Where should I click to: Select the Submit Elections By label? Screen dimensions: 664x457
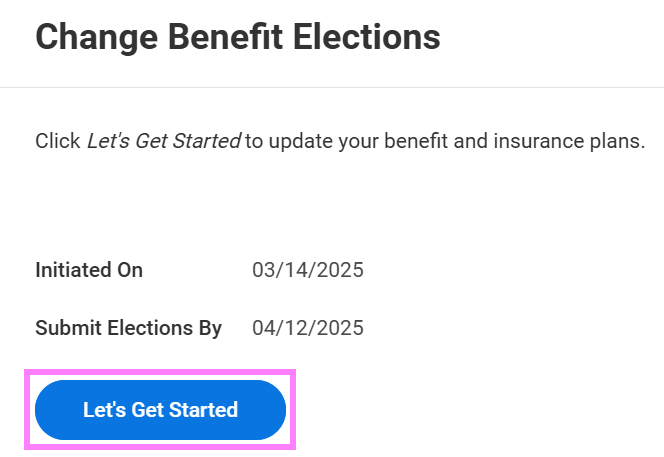click(128, 328)
